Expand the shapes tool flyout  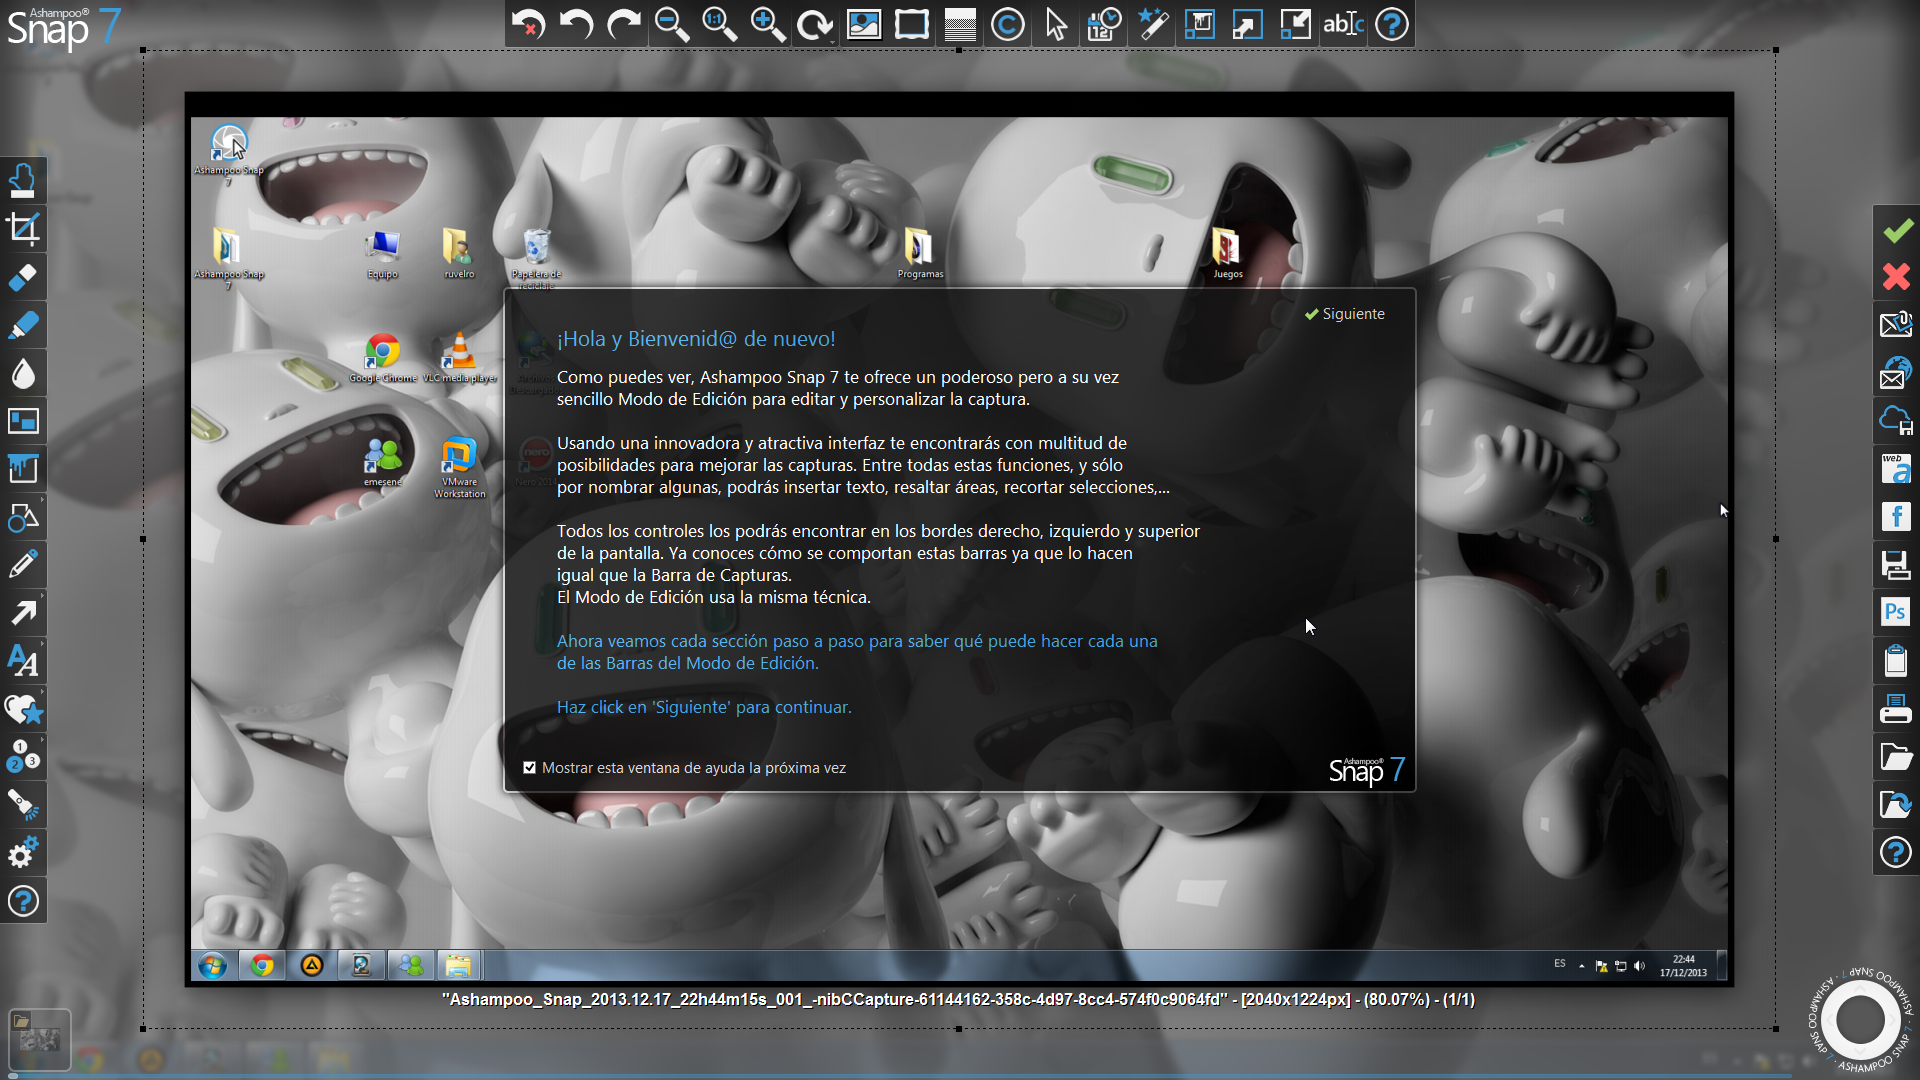coord(41,501)
